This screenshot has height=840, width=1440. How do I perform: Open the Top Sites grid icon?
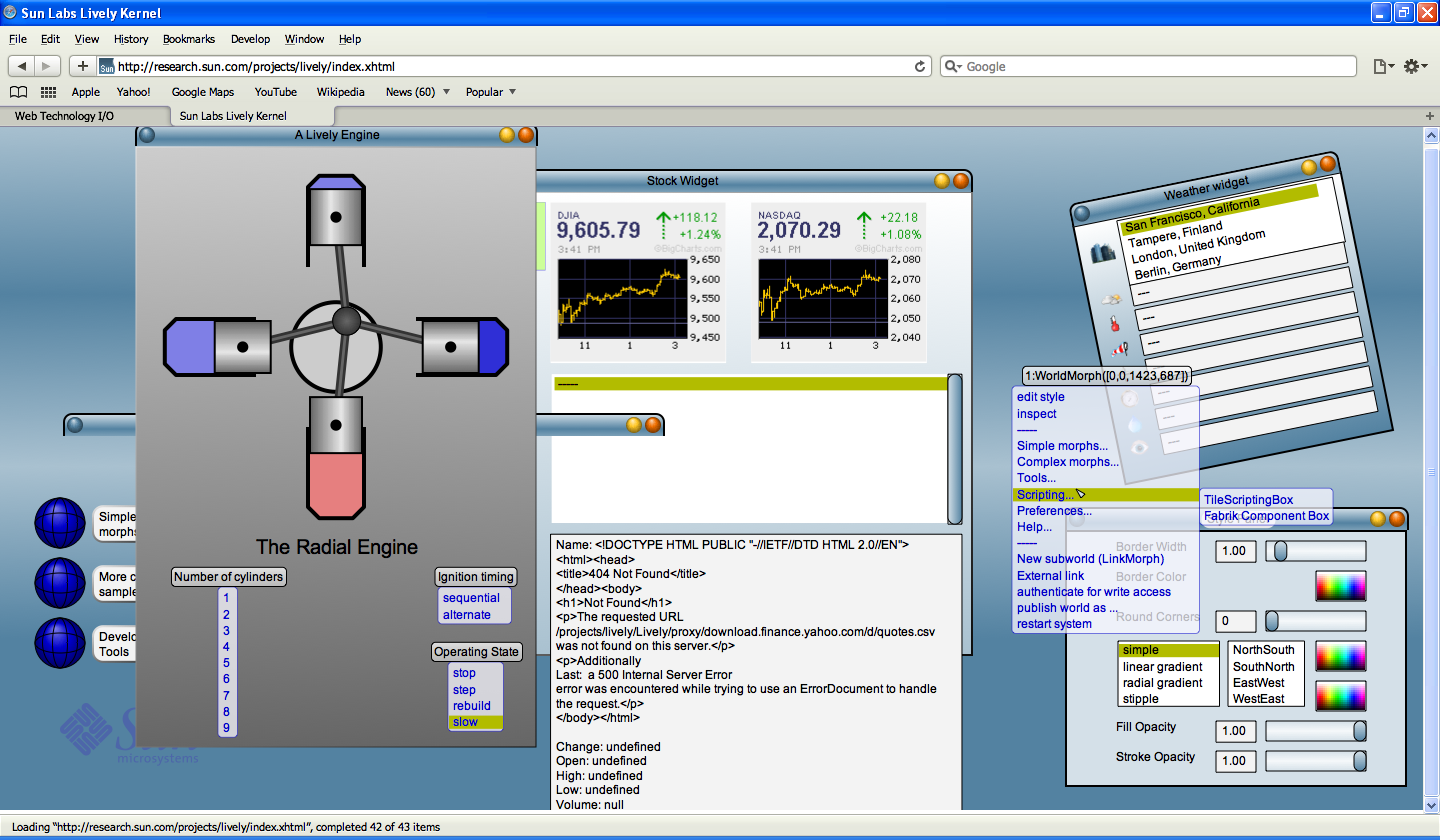click(x=48, y=92)
